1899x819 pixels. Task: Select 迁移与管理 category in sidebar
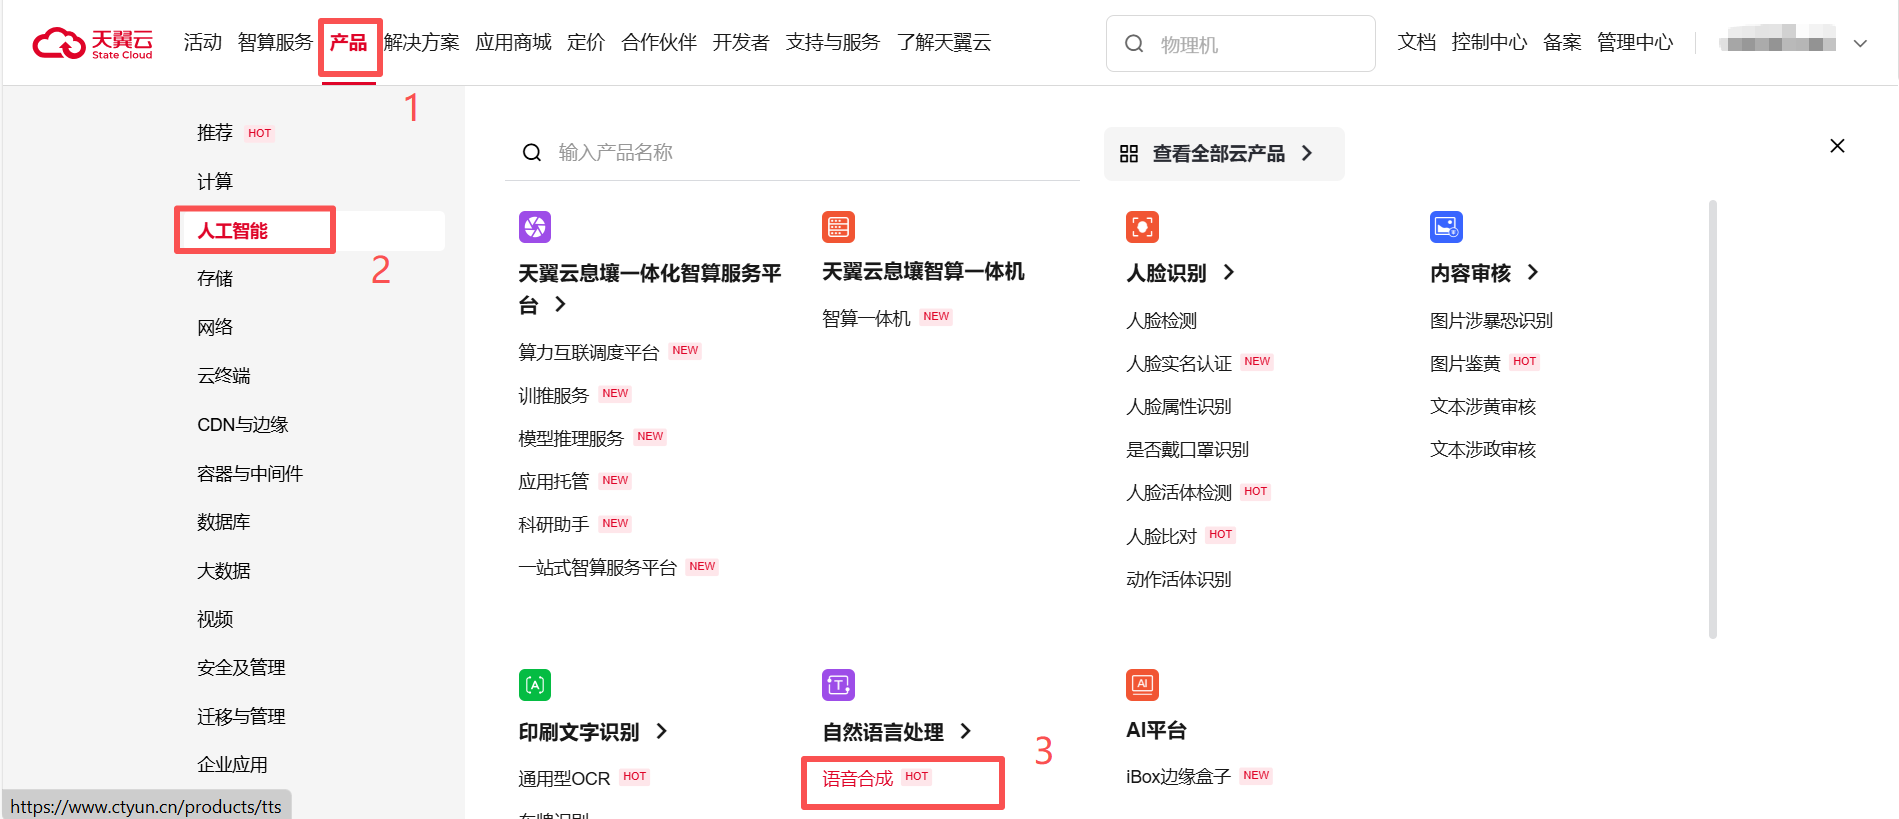point(241,716)
